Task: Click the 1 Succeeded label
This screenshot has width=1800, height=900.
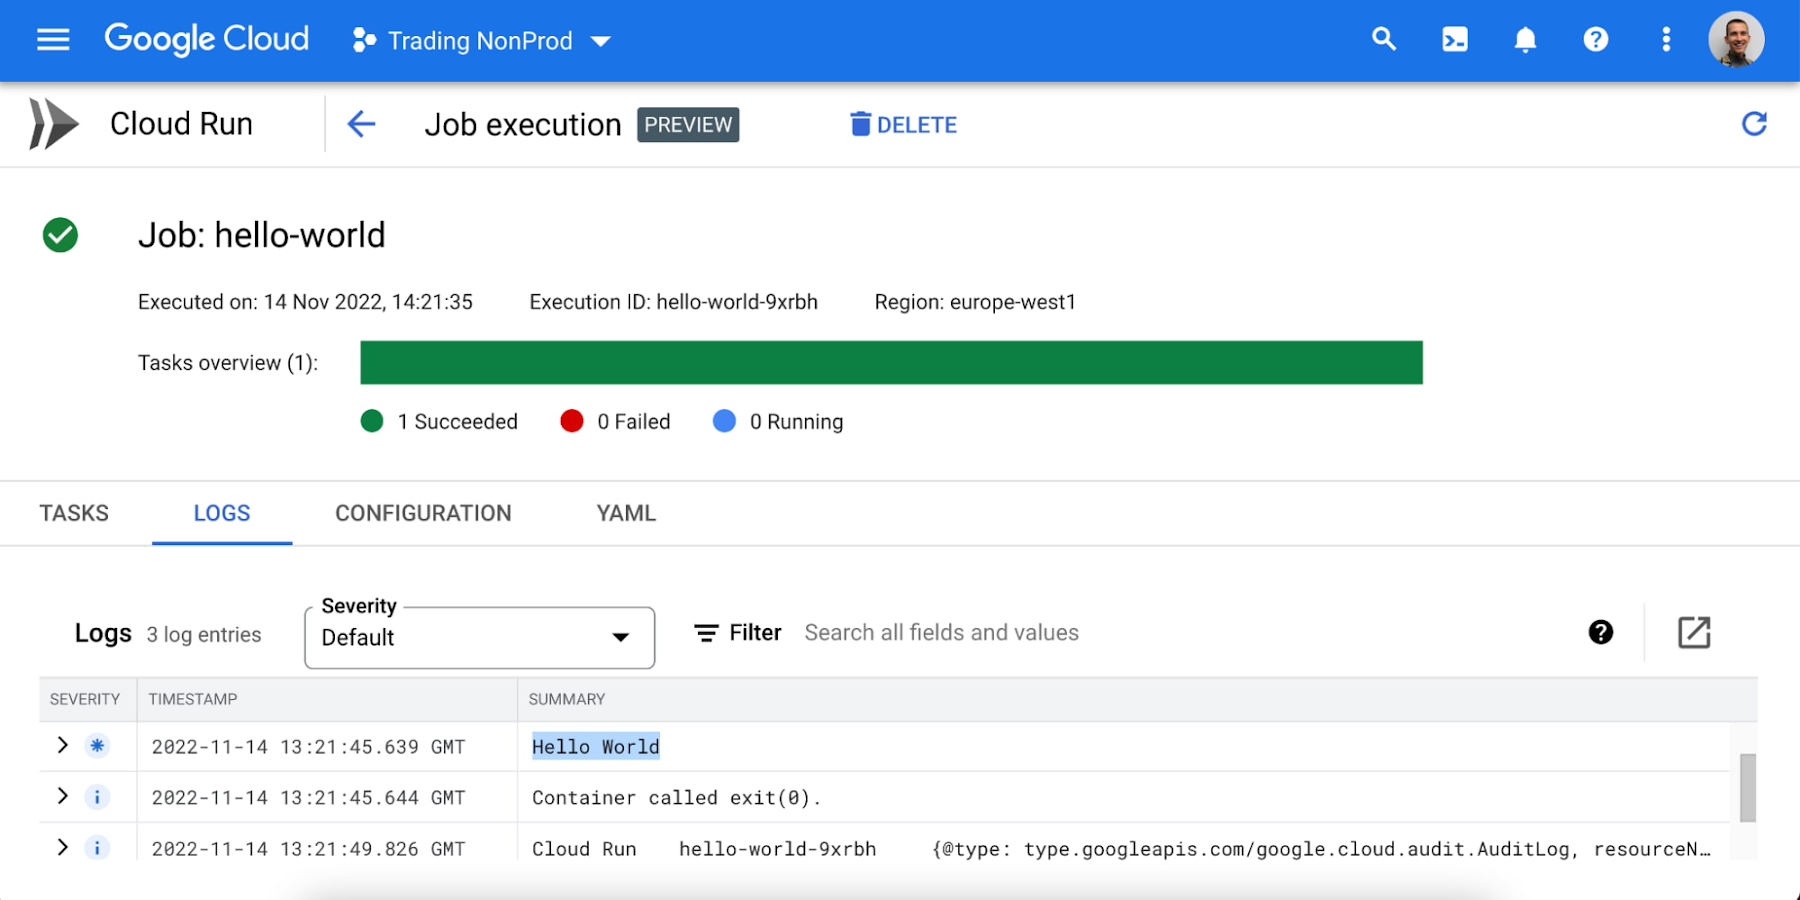Action: point(458,422)
